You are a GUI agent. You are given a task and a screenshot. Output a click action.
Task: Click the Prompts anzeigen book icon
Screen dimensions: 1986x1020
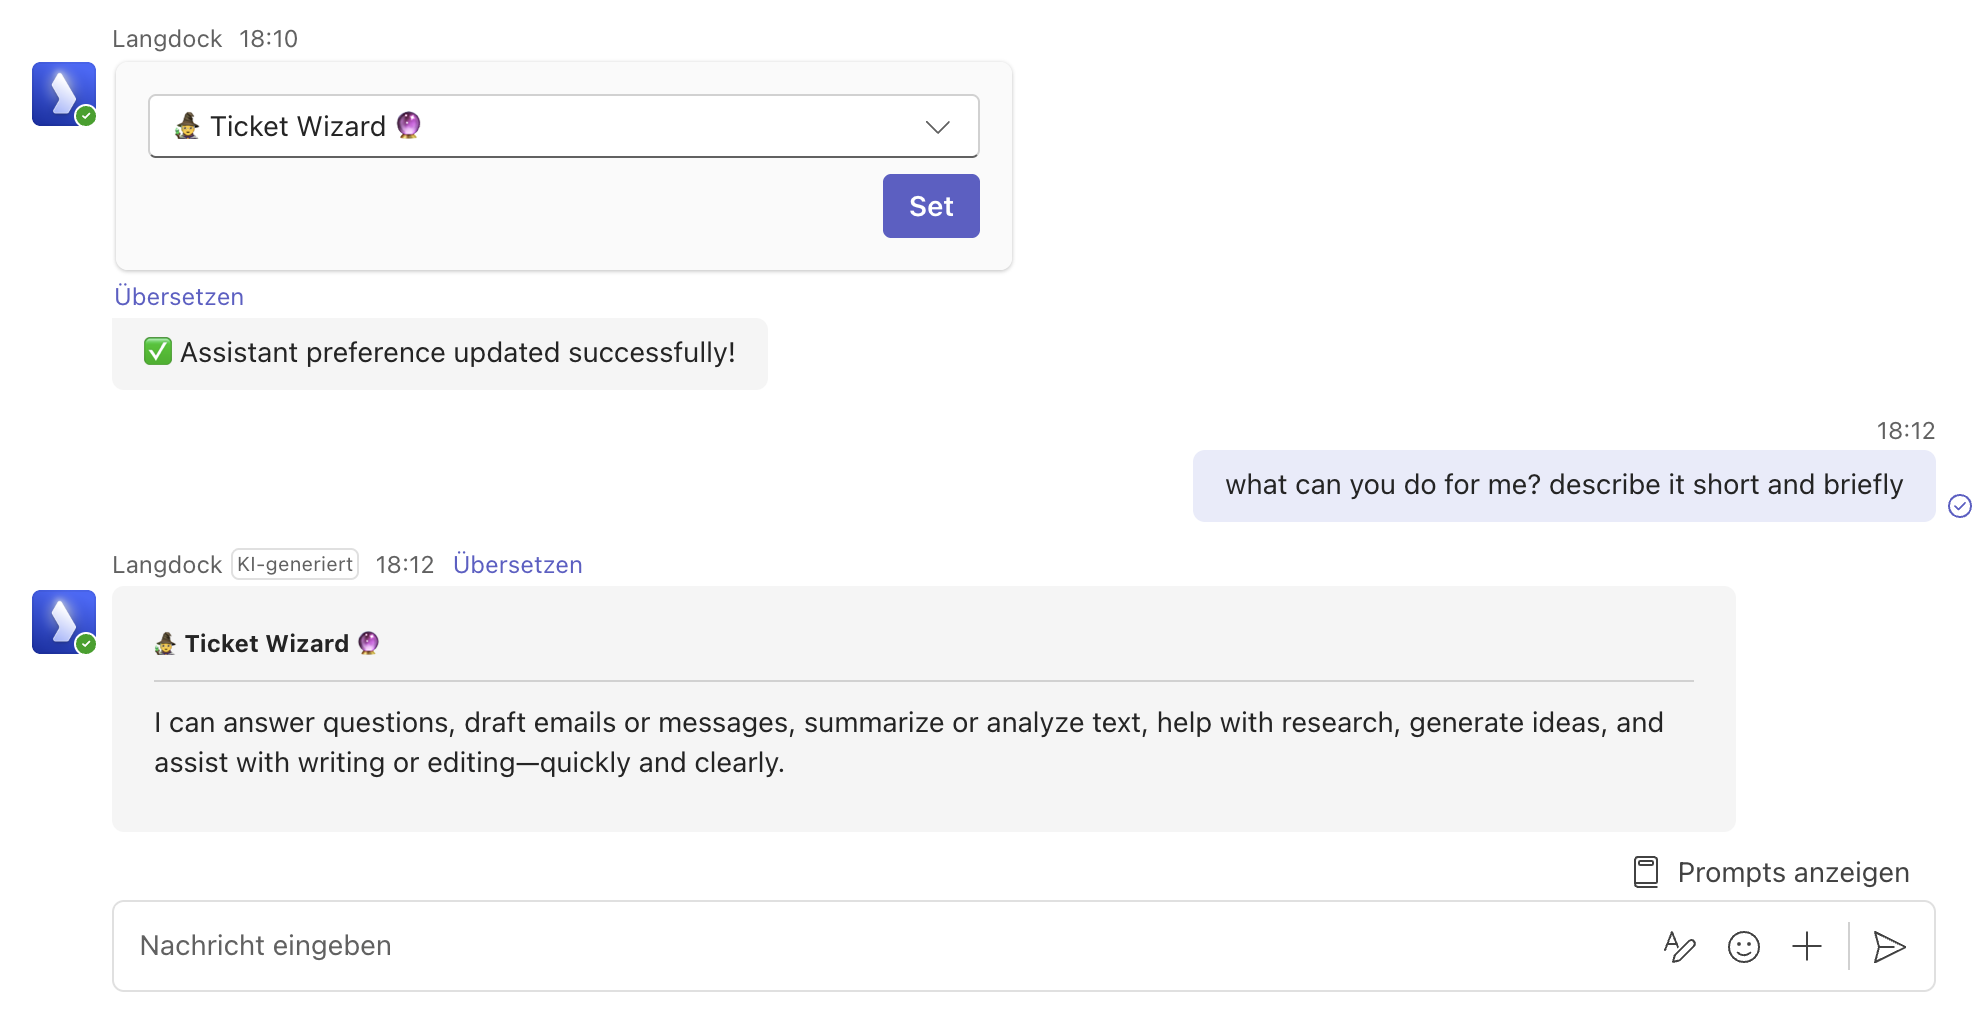[x=1645, y=872]
